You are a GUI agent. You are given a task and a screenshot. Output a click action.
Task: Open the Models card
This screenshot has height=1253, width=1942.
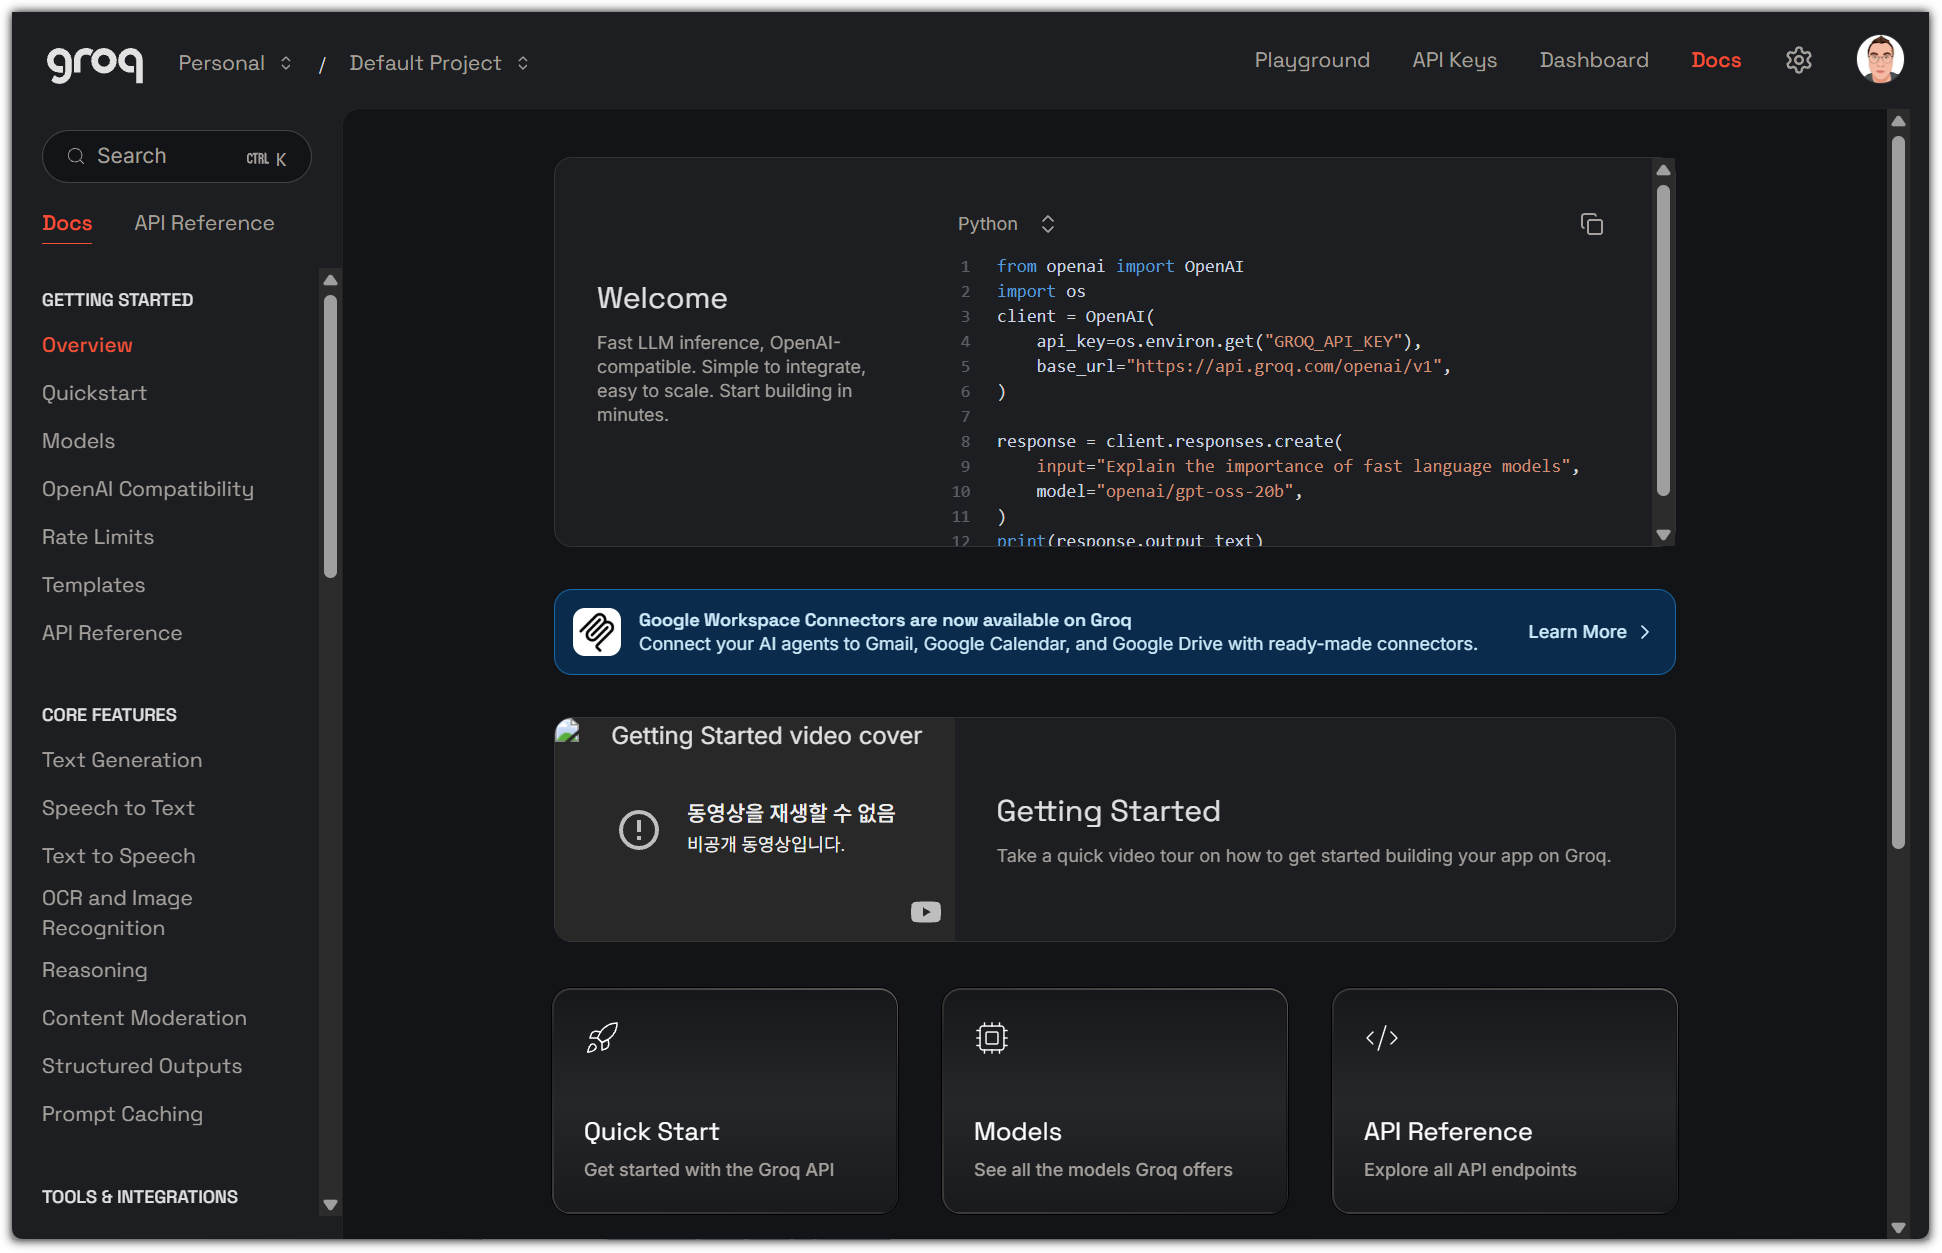coord(1115,1101)
